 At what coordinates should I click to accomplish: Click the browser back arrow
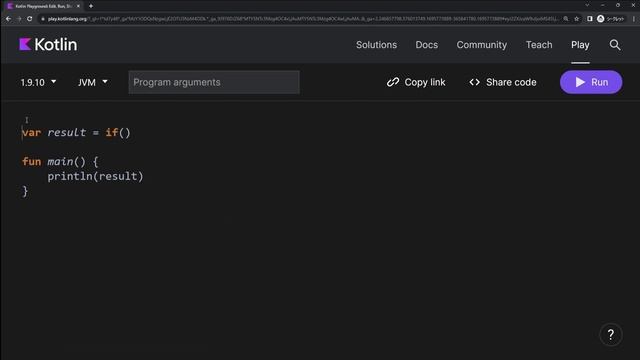click(8, 19)
